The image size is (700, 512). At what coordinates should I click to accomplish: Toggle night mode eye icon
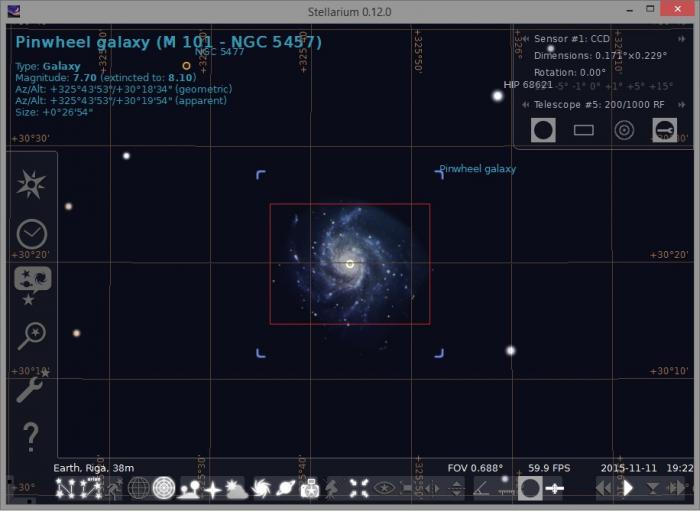384,488
